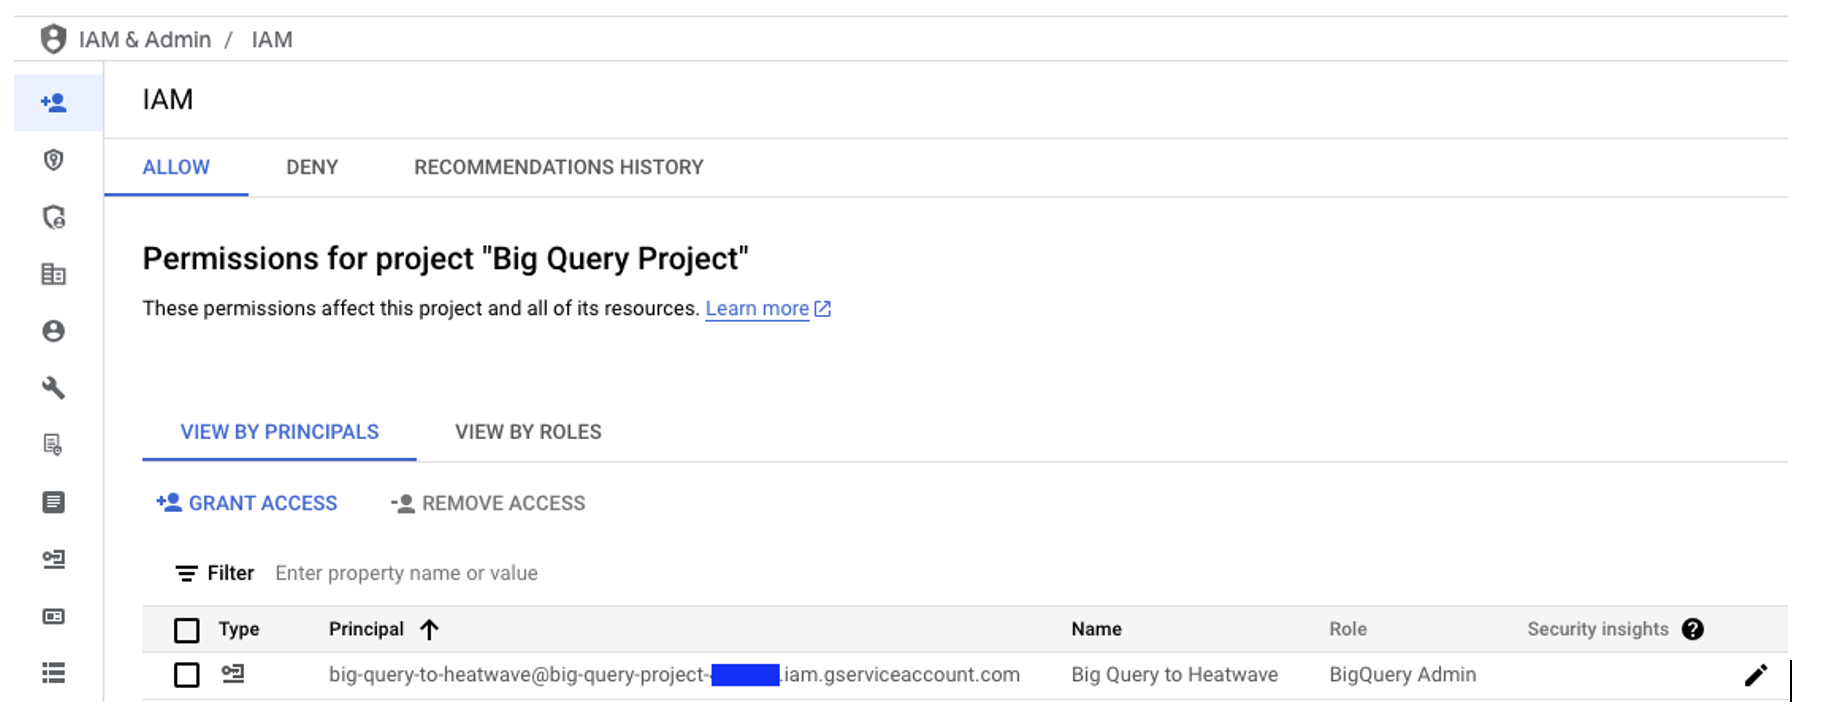Open the service accounts key icon in sidebar
This screenshot has width=1832, height=716.
[x=54, y=559]
